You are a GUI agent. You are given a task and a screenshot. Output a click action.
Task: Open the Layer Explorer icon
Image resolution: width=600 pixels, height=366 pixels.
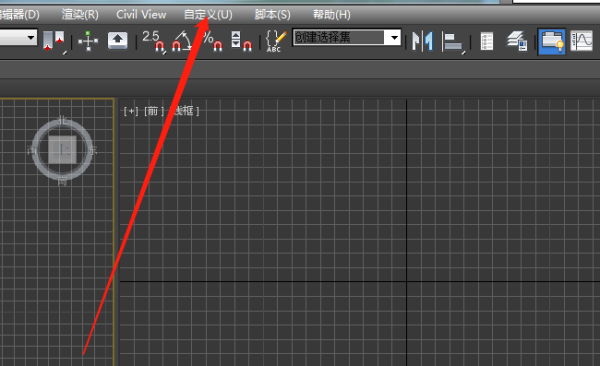[517, 41]
